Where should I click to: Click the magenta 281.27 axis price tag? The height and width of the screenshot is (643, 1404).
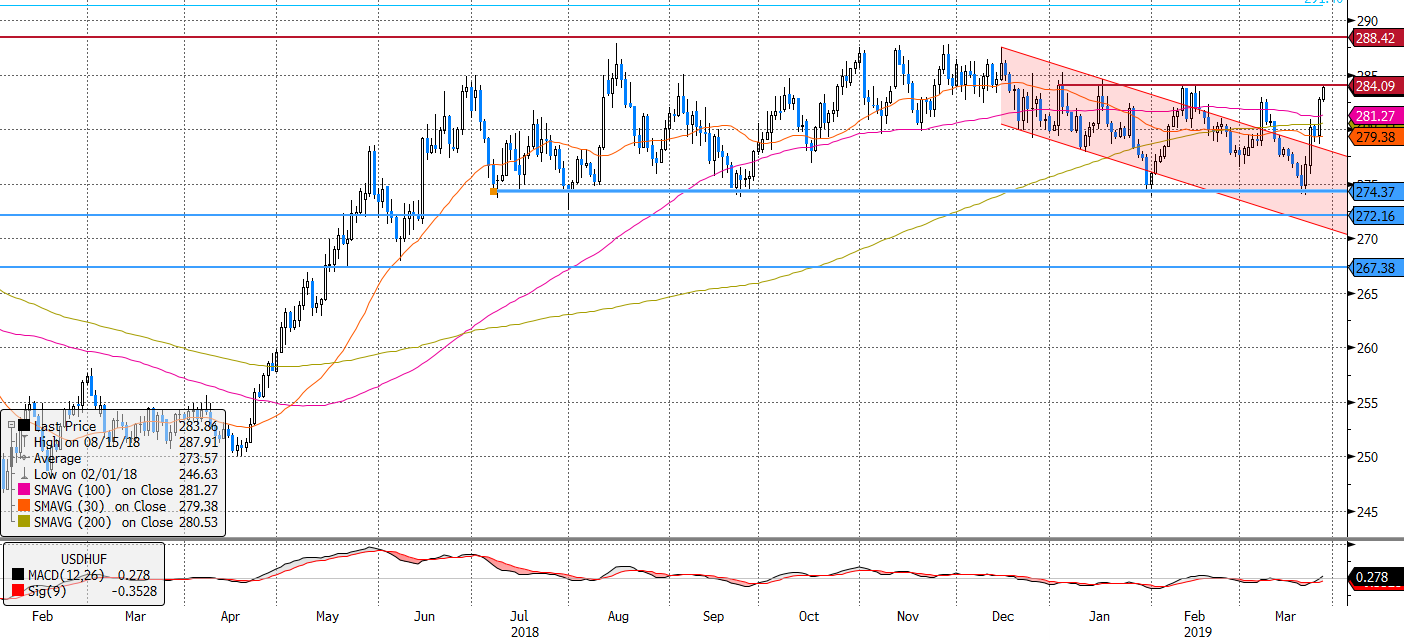coord(1378,116)
